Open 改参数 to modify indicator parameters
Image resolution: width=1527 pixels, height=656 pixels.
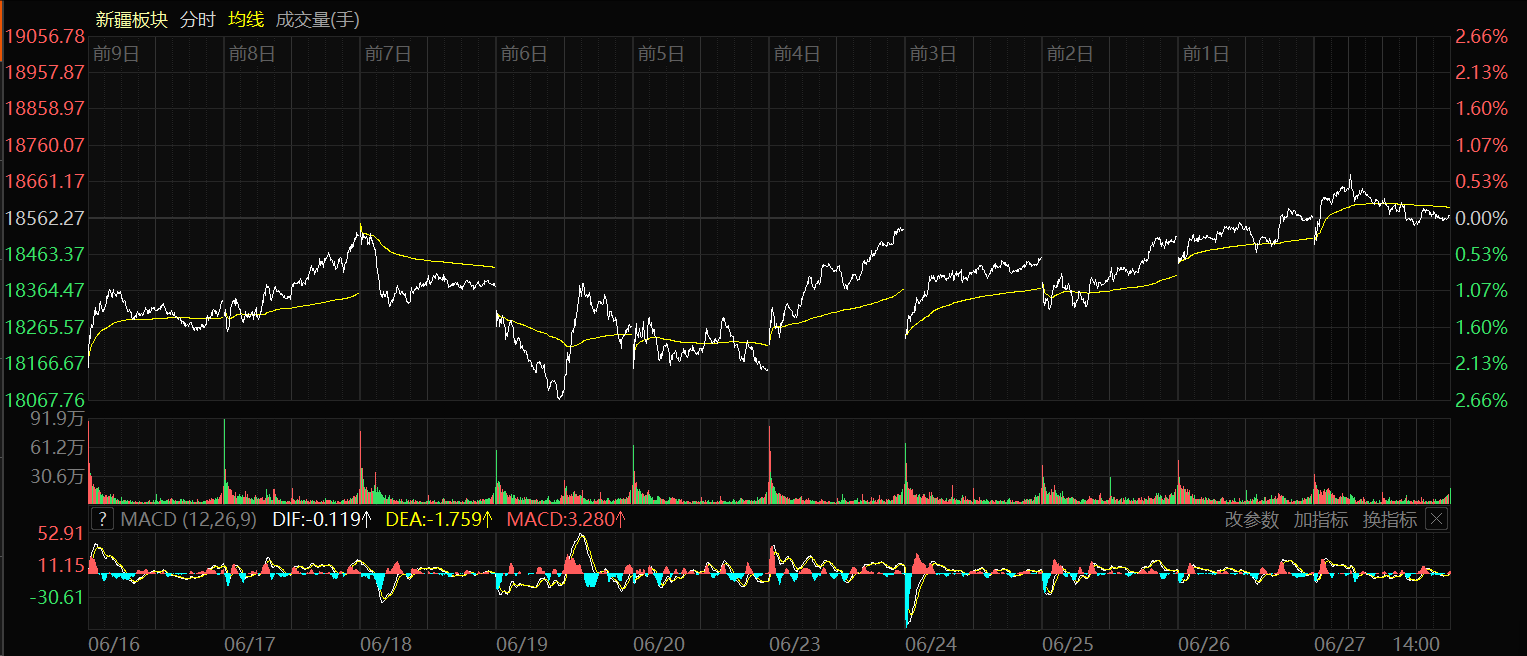pos(1251,520)
